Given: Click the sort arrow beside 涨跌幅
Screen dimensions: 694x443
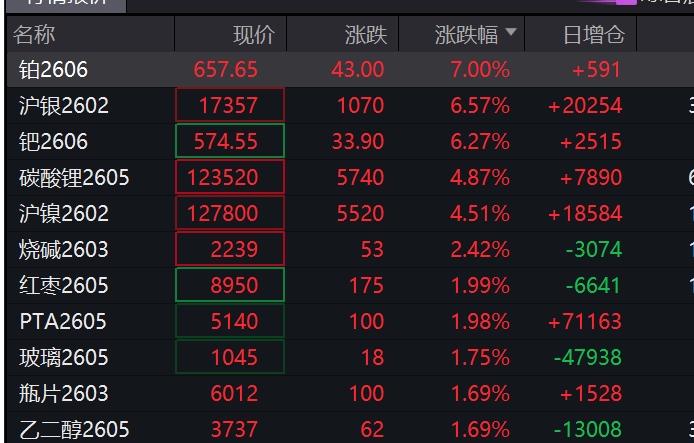Looking at the screenshot, I should (x=512, y=34).
